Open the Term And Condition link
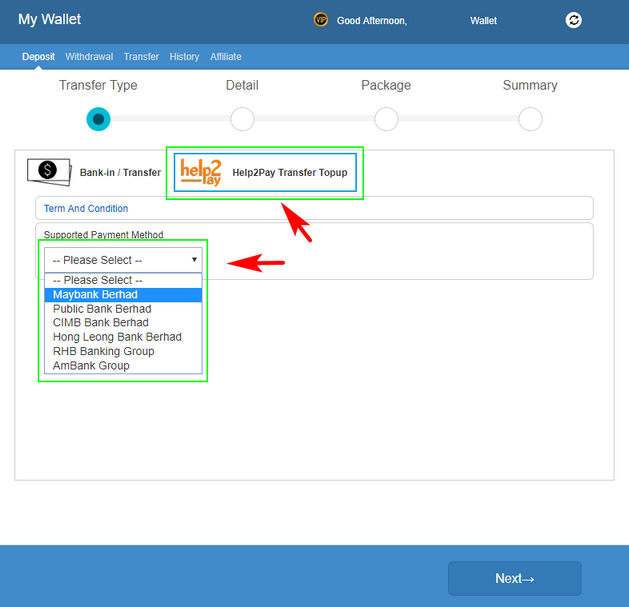Image resolution: width=629 pixels, height=607 pixels. click(86, 208)
